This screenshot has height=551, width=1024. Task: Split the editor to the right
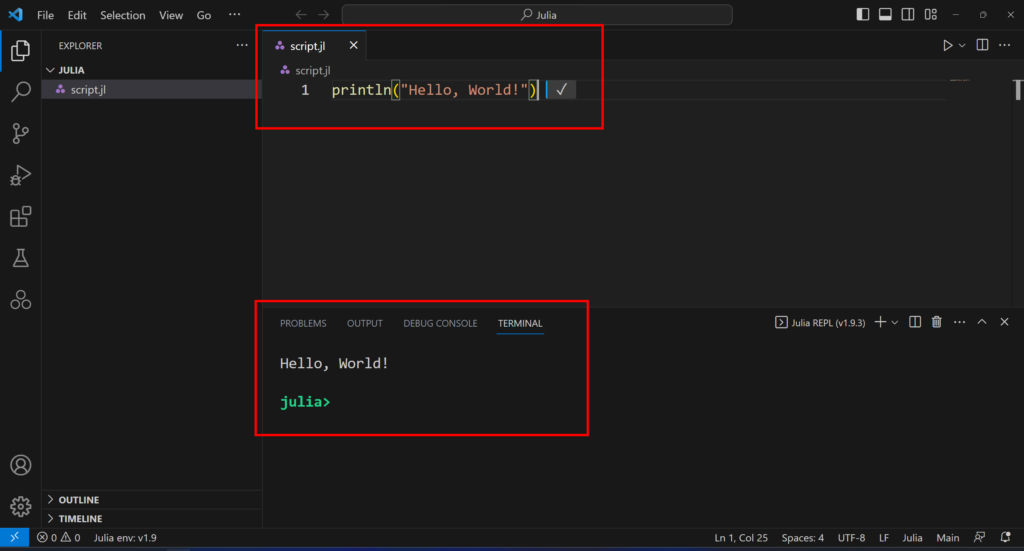(x=982, y=45)
